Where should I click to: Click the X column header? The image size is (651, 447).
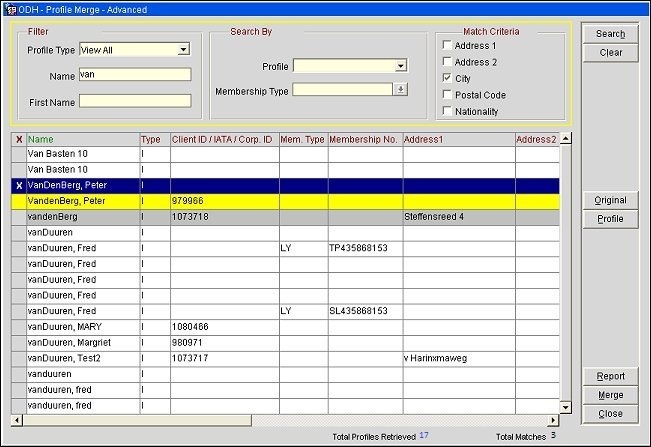(18, 139)
